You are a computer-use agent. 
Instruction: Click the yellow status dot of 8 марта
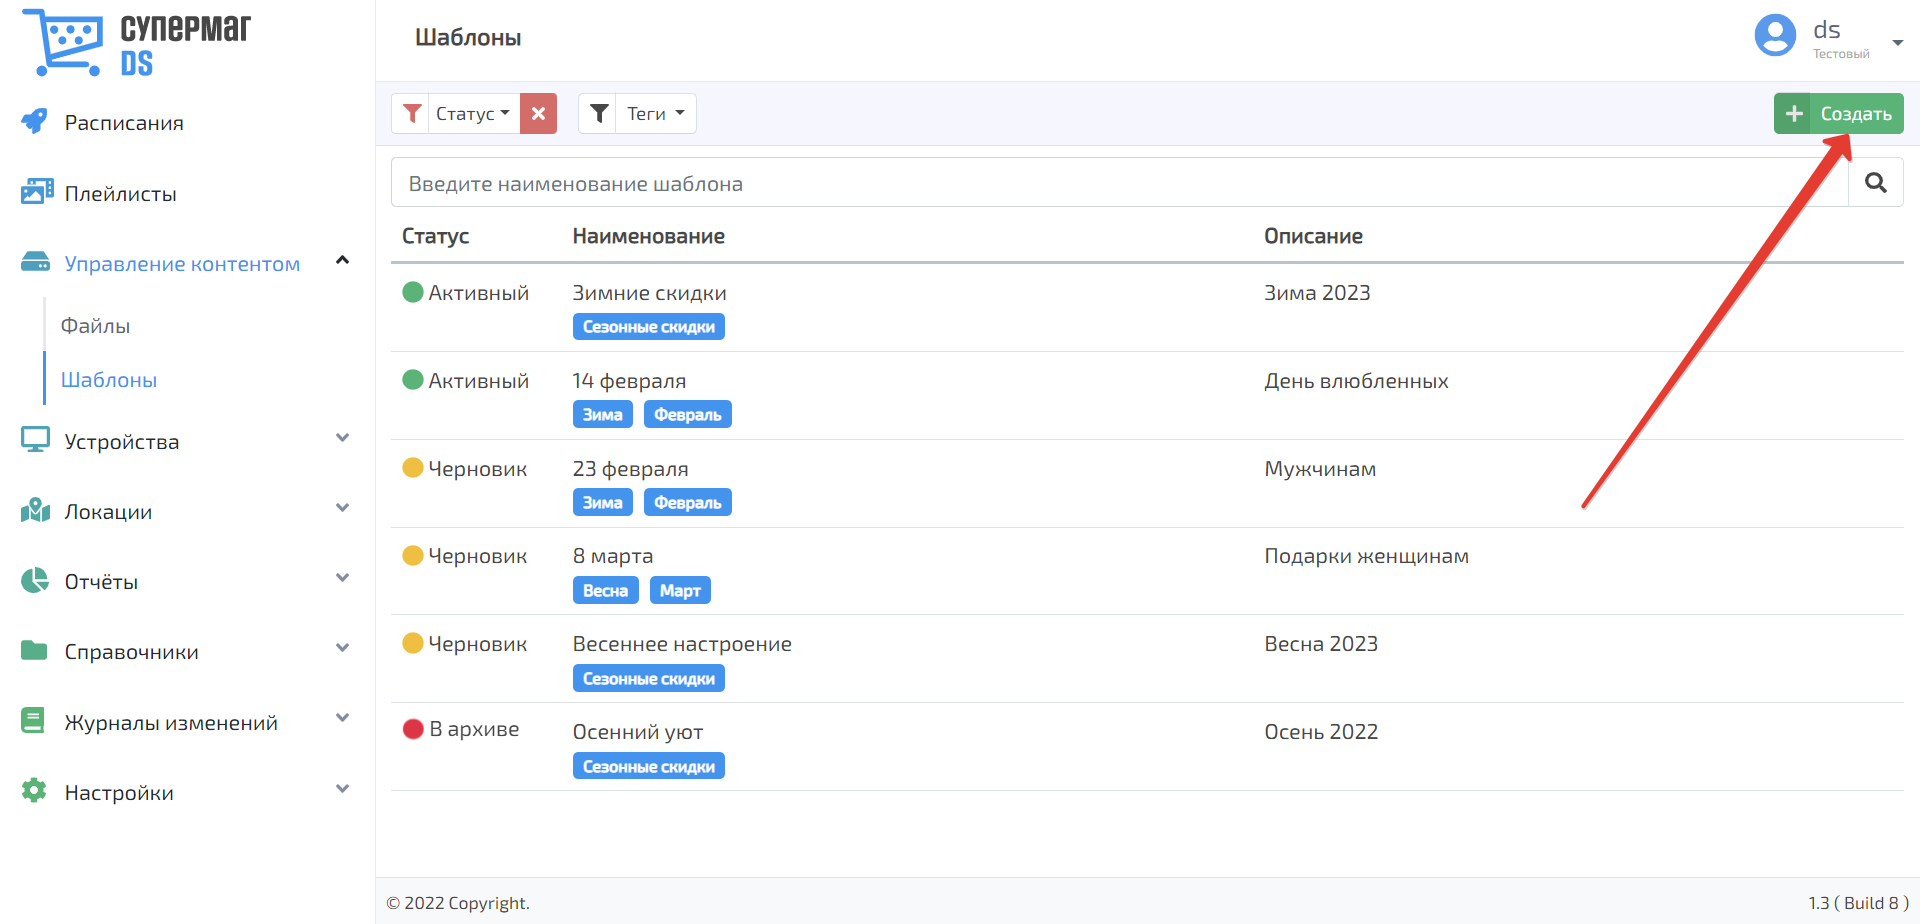coord(413,555)
